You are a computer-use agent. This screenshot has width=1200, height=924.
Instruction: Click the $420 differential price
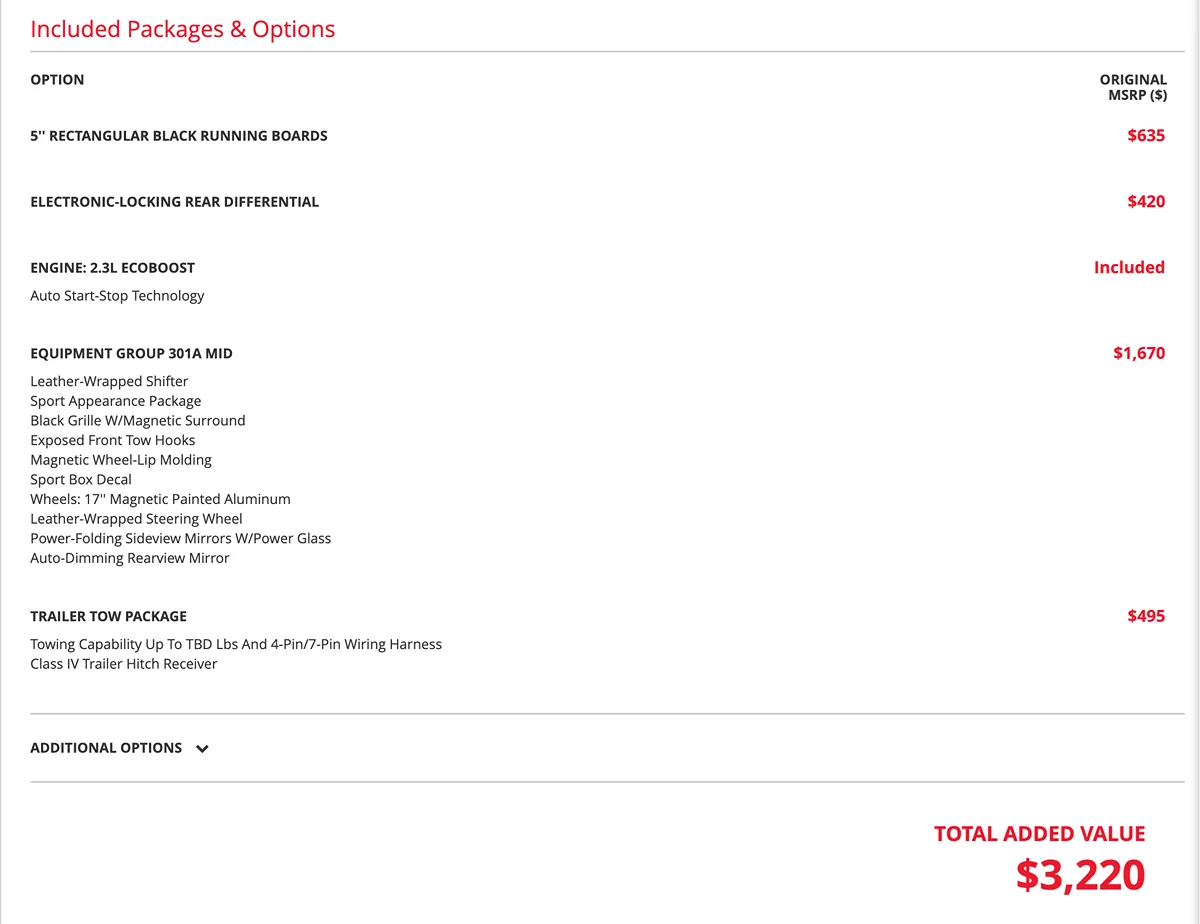tap(1146, 202)
